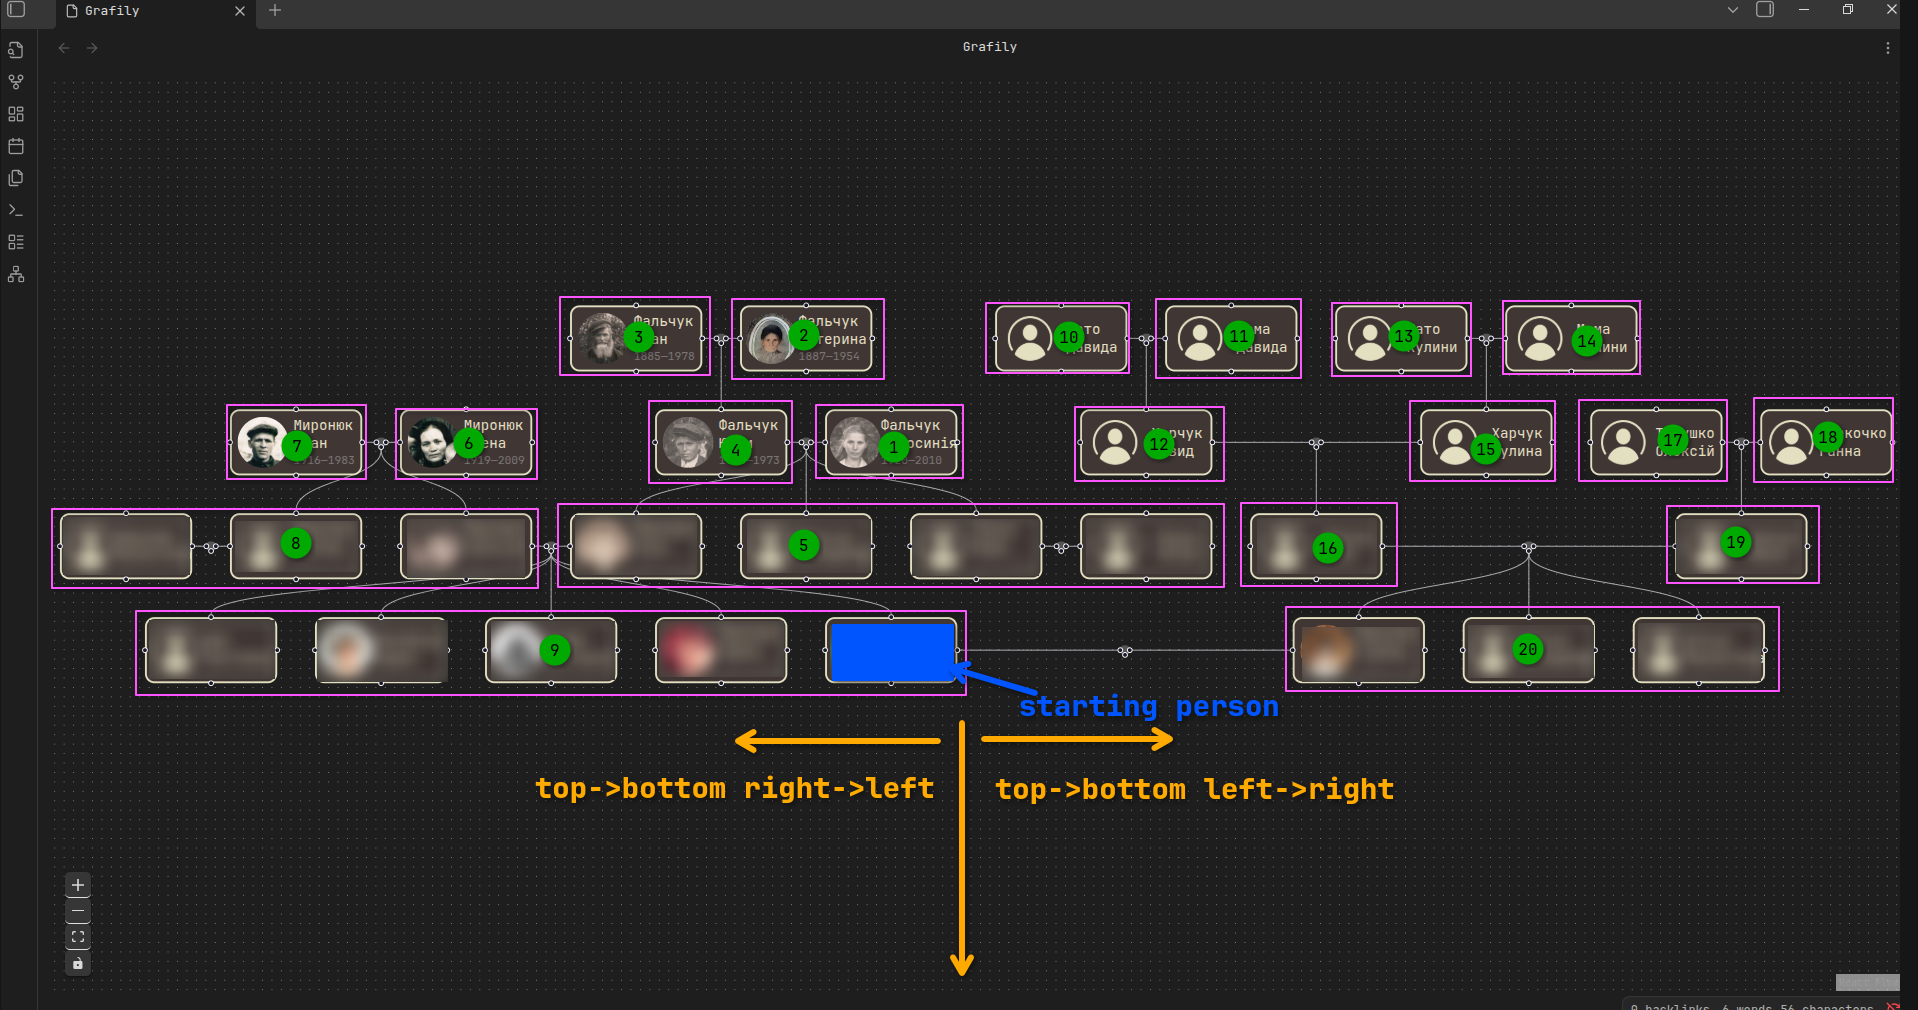Open the canvas grid icon in ribbon
Viewport: 1918px width, 1010px height.
(x=16, y=114)
